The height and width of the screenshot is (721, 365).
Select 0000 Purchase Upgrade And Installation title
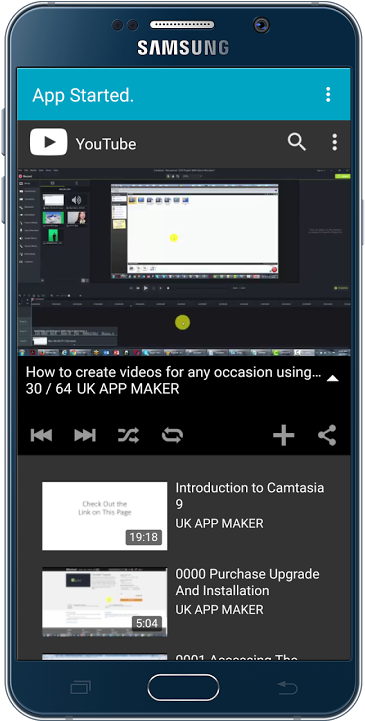(x=247, y=582)
